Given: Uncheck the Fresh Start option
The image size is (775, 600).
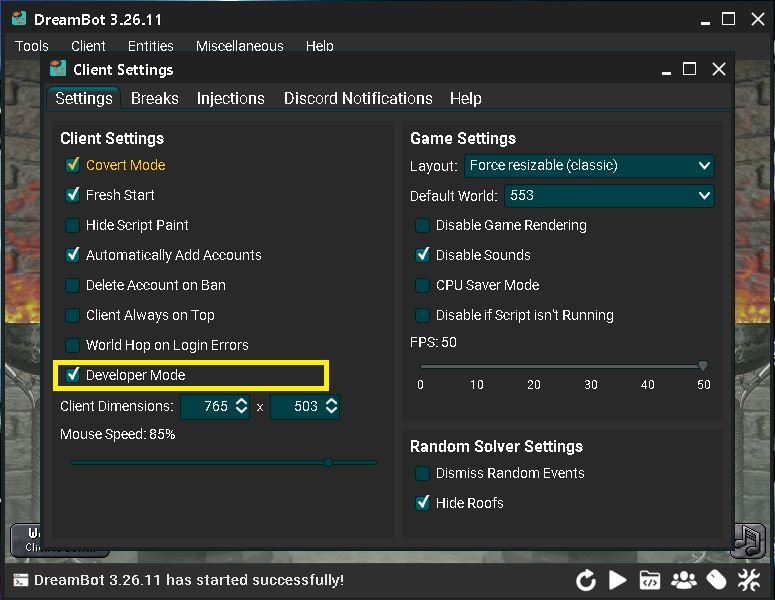Looking at the screenshot, I should pyautogui.click(x=73, y=195).
